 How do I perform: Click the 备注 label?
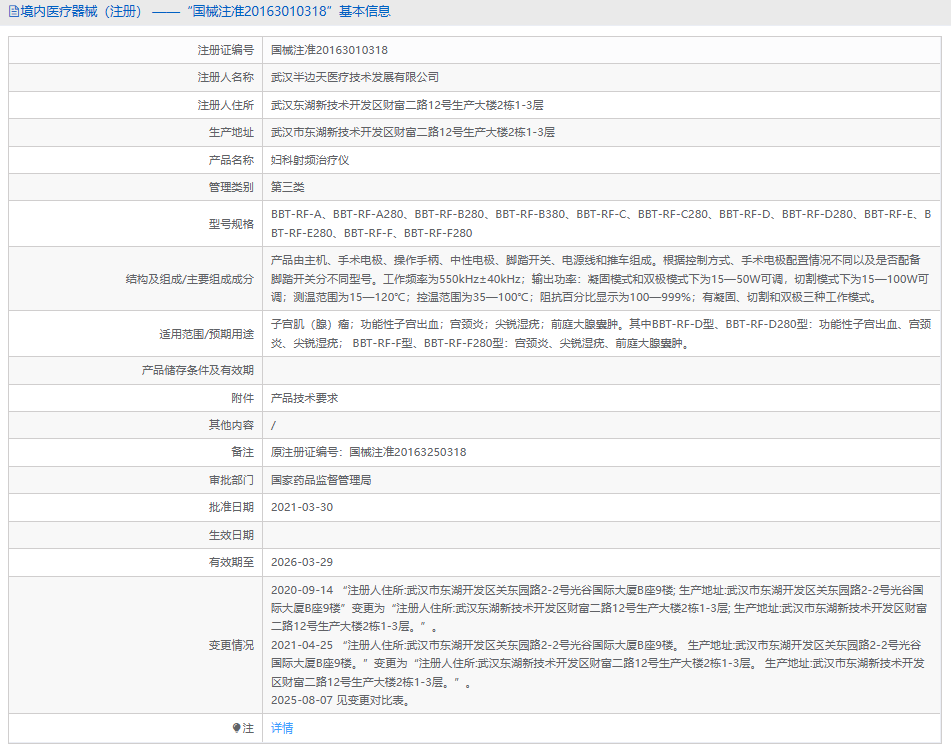243,452
